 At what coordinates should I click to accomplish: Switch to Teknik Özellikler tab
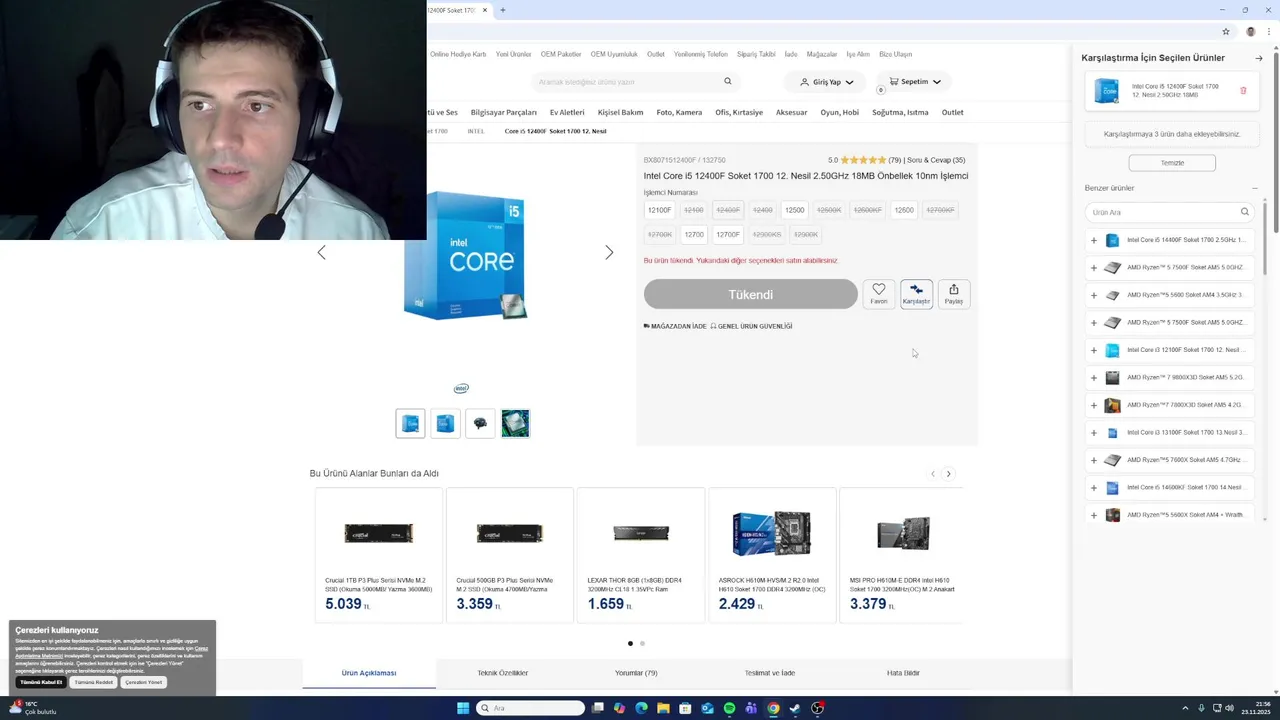[502, 673]
